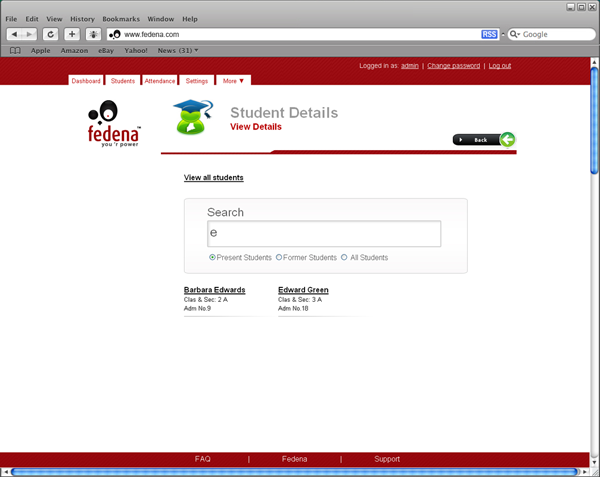600x477 pixels.
Task: Reload the page with the refresh icon
Action: pyautogui.click(x=50, y=34)
